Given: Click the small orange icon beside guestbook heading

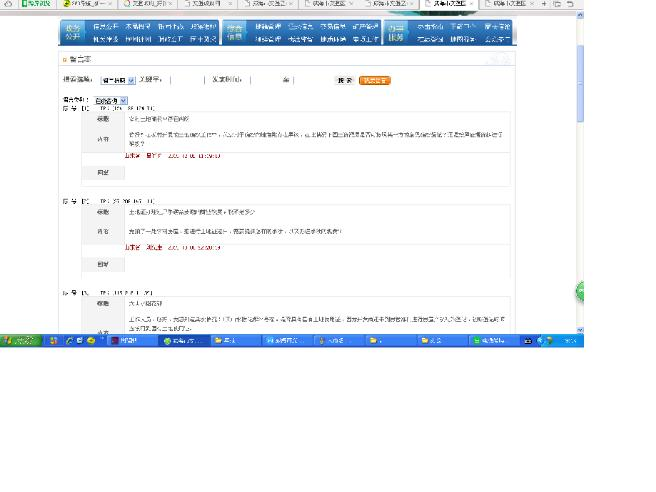Looking at the screenshot, I should 64,60.
